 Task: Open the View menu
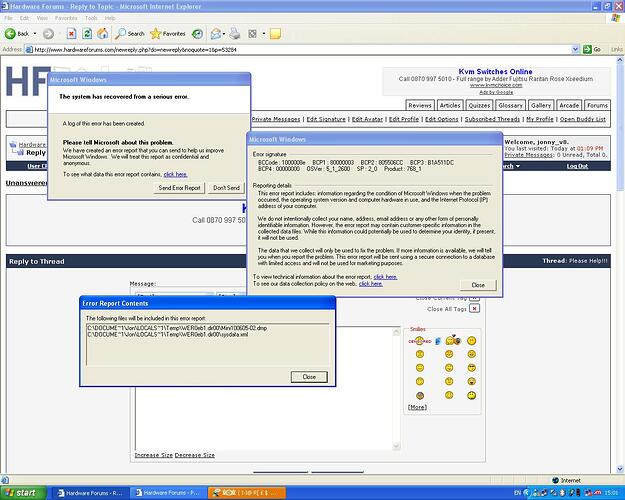point(42,18)
